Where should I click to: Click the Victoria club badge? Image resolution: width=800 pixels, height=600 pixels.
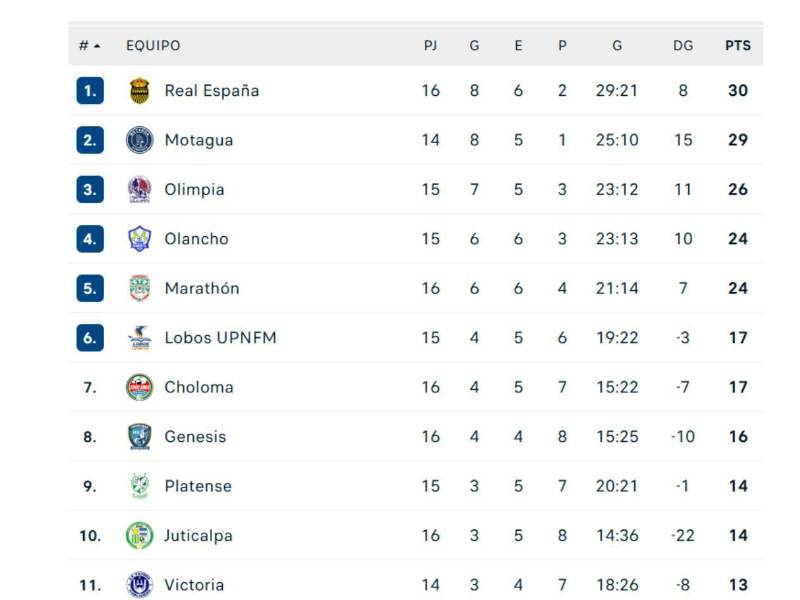140,585
